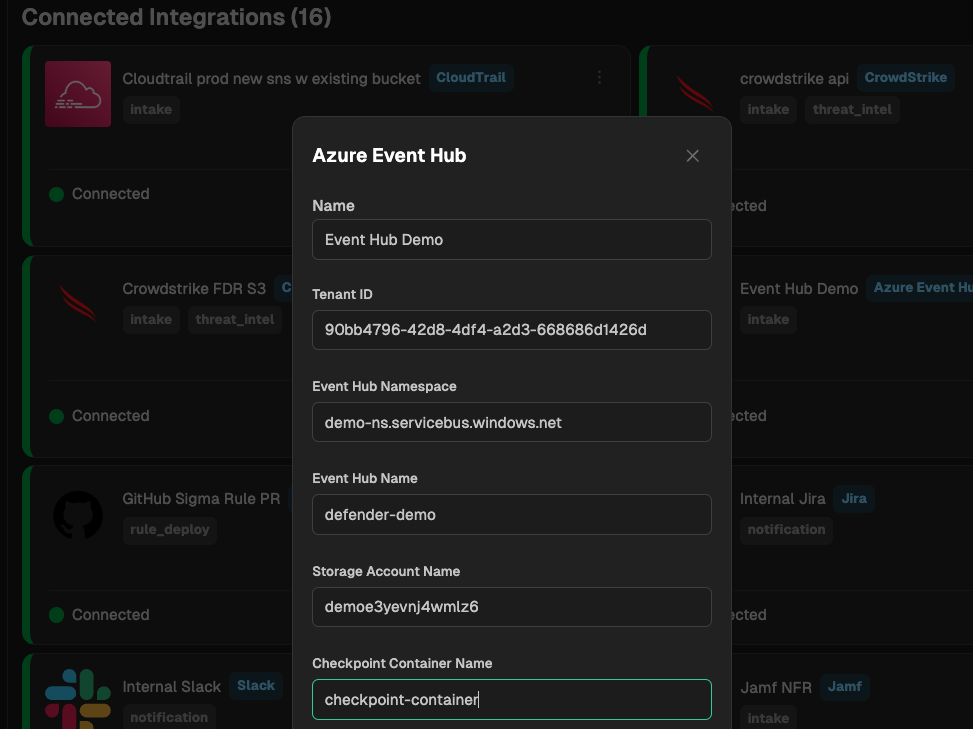The width and height of the screenshot is (973, 729).
Task: Open Event Hub Demo card title in background
Action: tap(799, 289)
